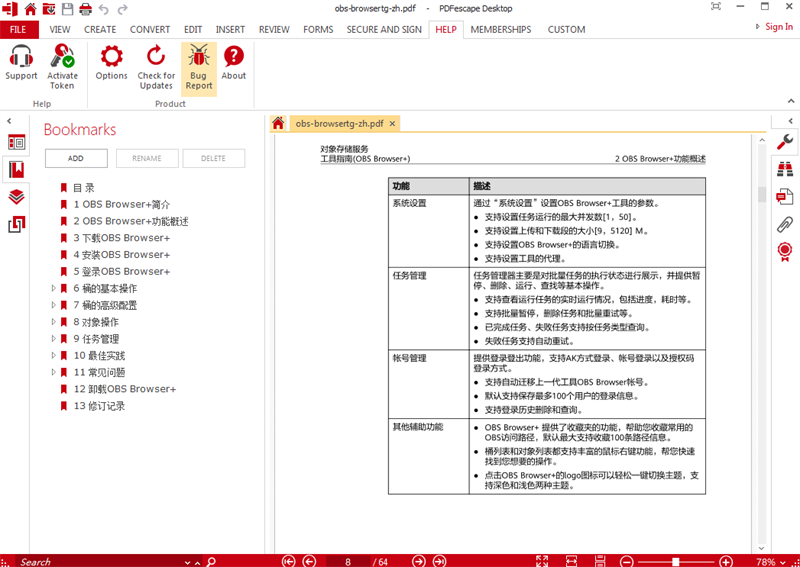Open the binoculars search panel icon

coord(786,168)
